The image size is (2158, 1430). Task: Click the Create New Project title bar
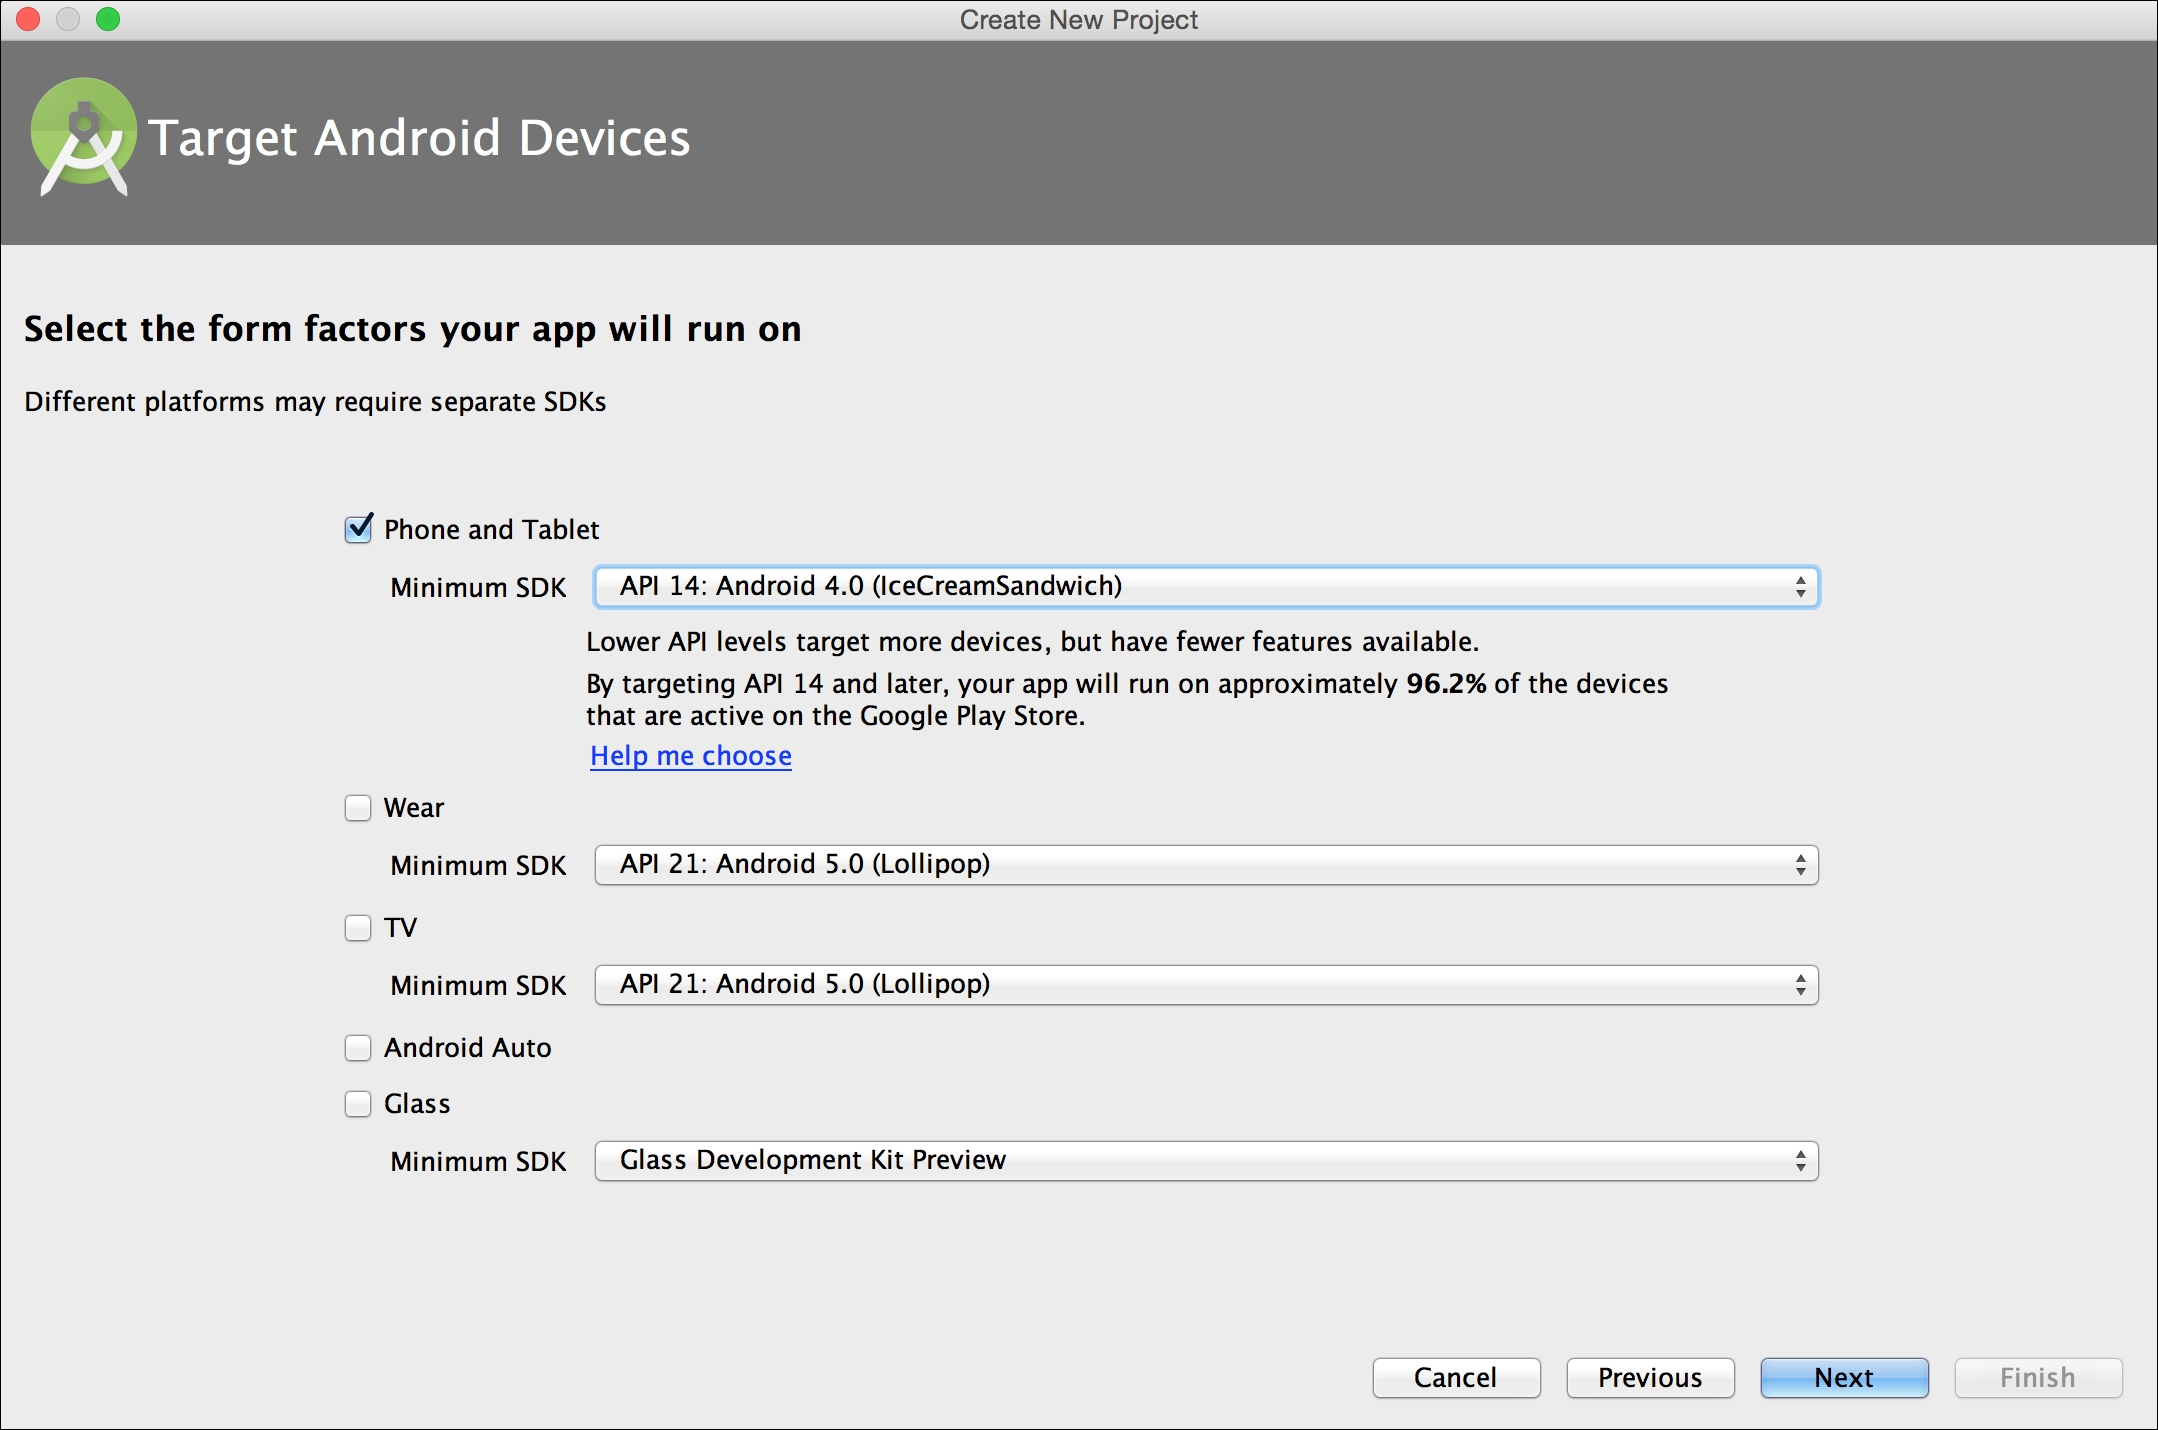pos(1078,20)
